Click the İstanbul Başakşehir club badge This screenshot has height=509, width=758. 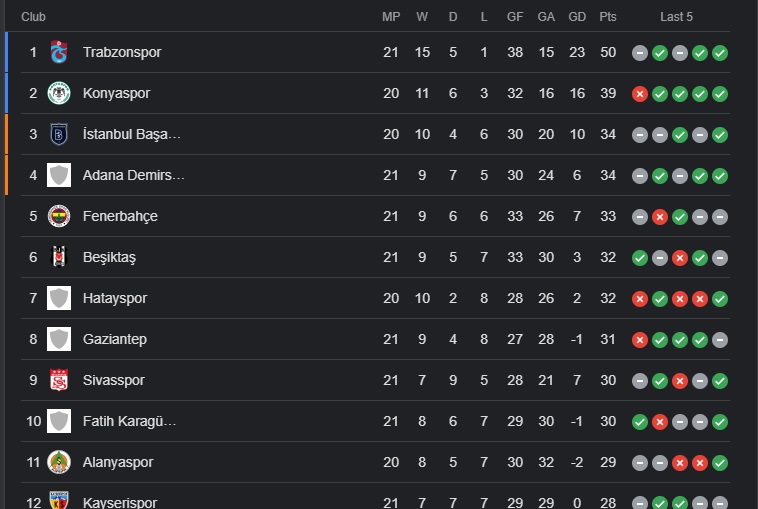(x=59, y=134)
